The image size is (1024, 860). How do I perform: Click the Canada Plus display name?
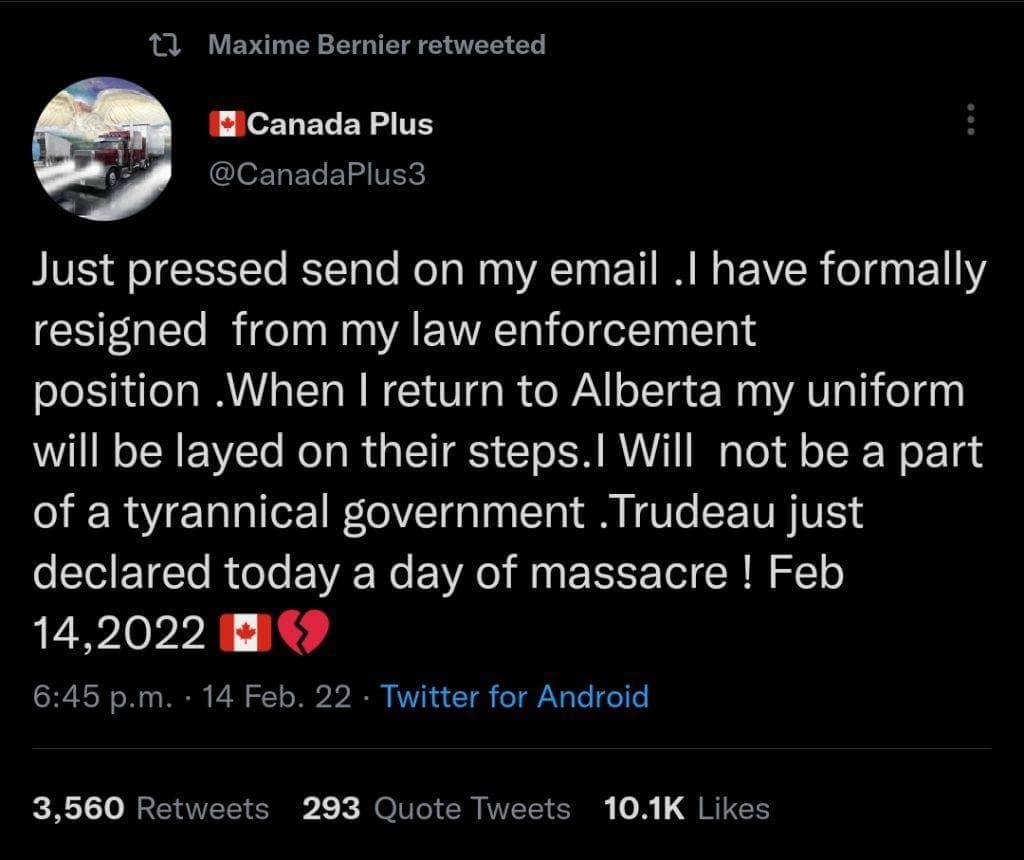[339, 124]
